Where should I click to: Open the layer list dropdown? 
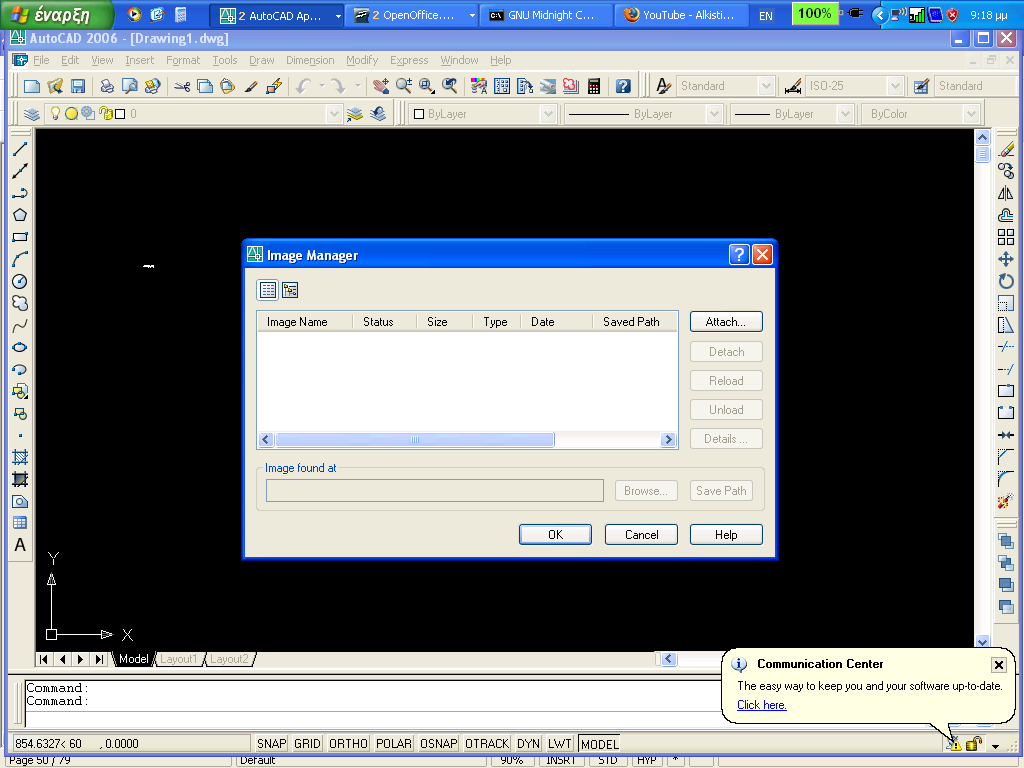[x=334, y=114]
